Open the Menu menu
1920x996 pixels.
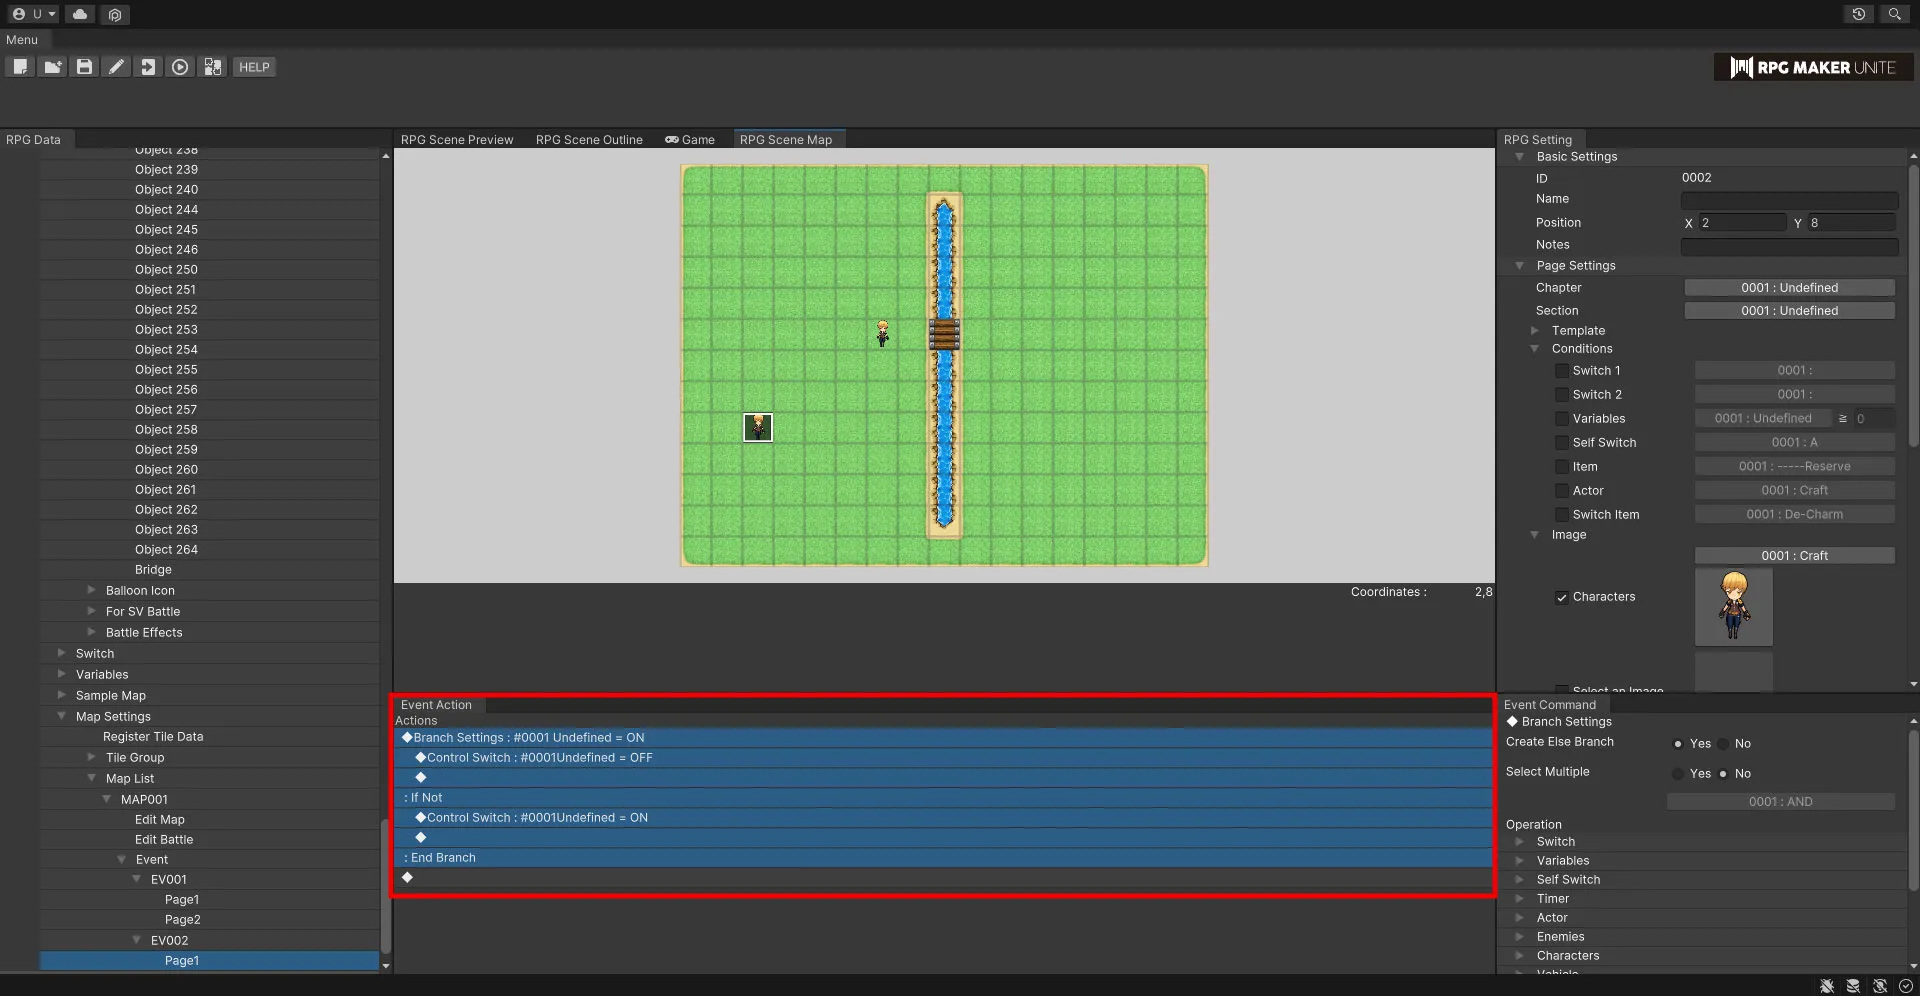tap(22, 40)
